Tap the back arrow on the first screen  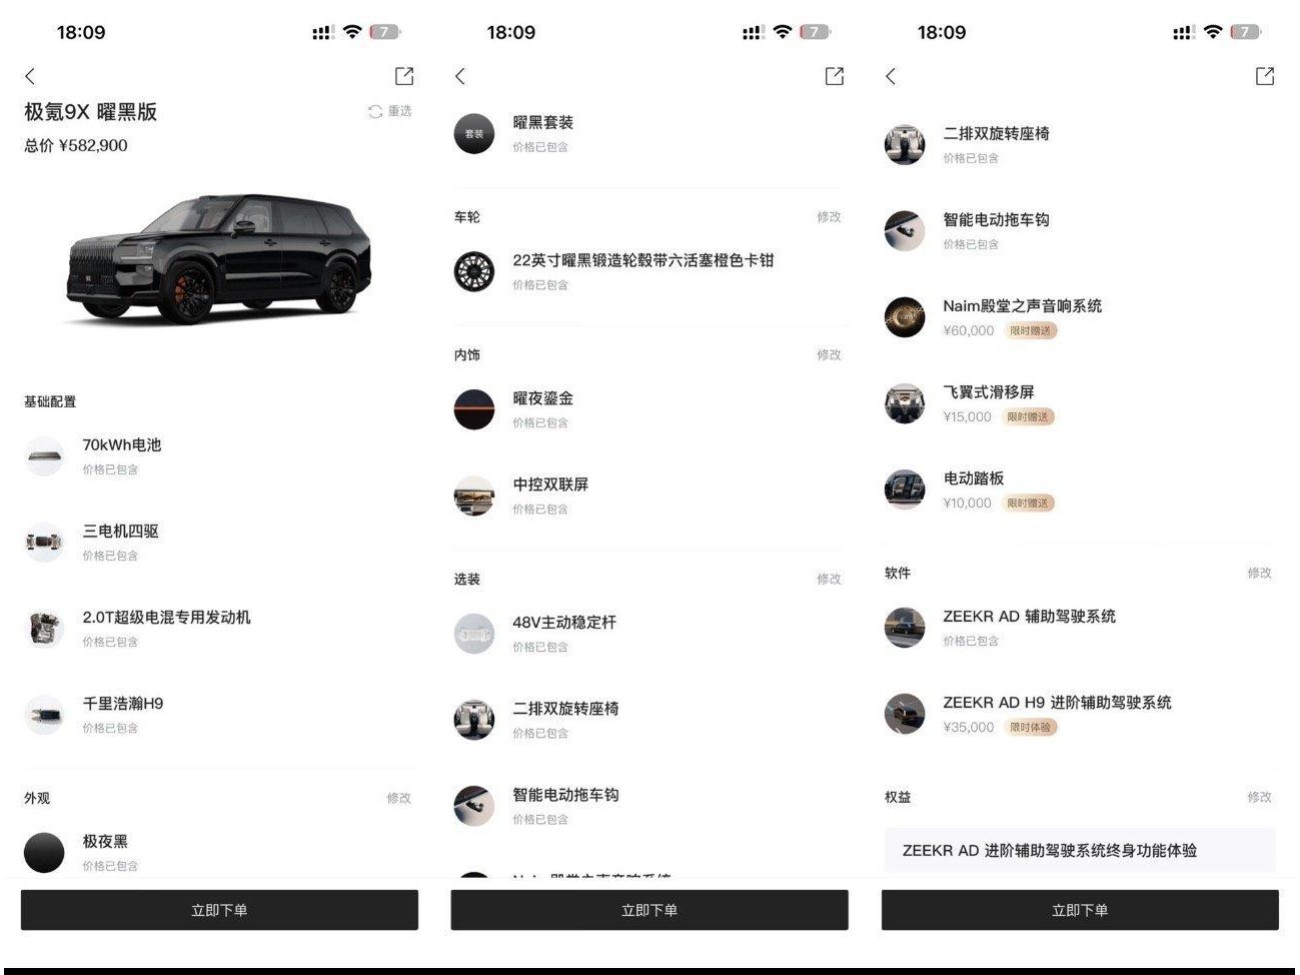coord(30,76)
